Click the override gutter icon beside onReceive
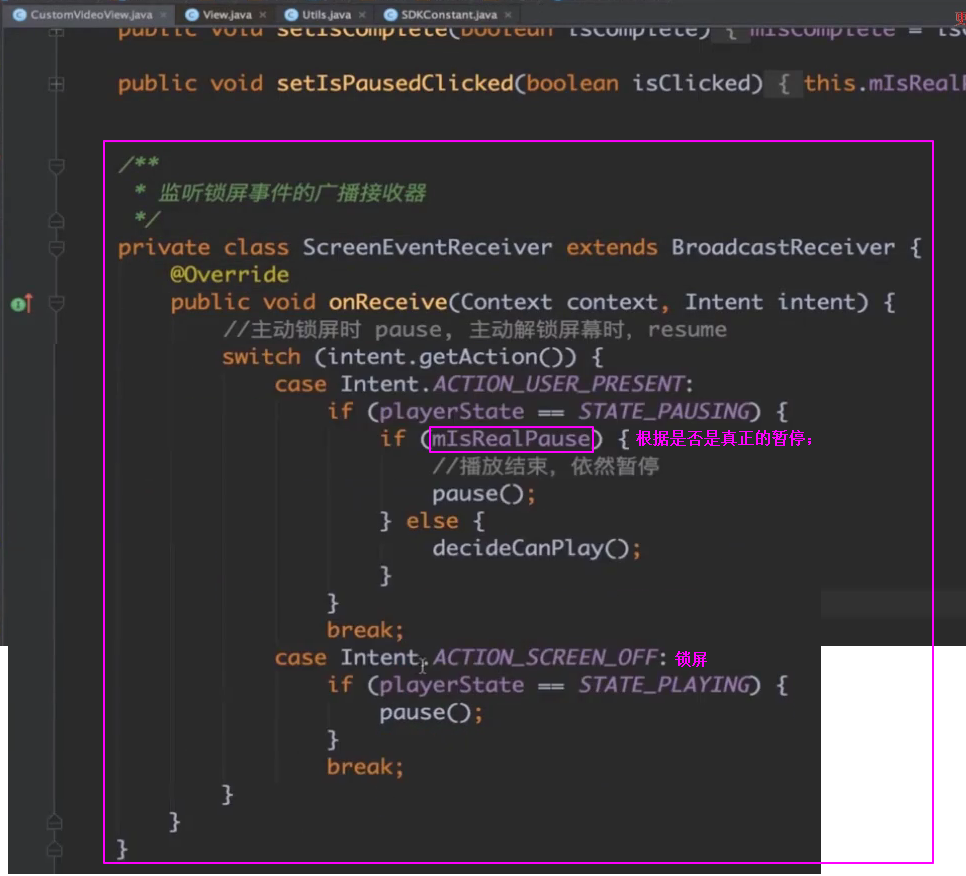The image size is (966, 876). 19,303
